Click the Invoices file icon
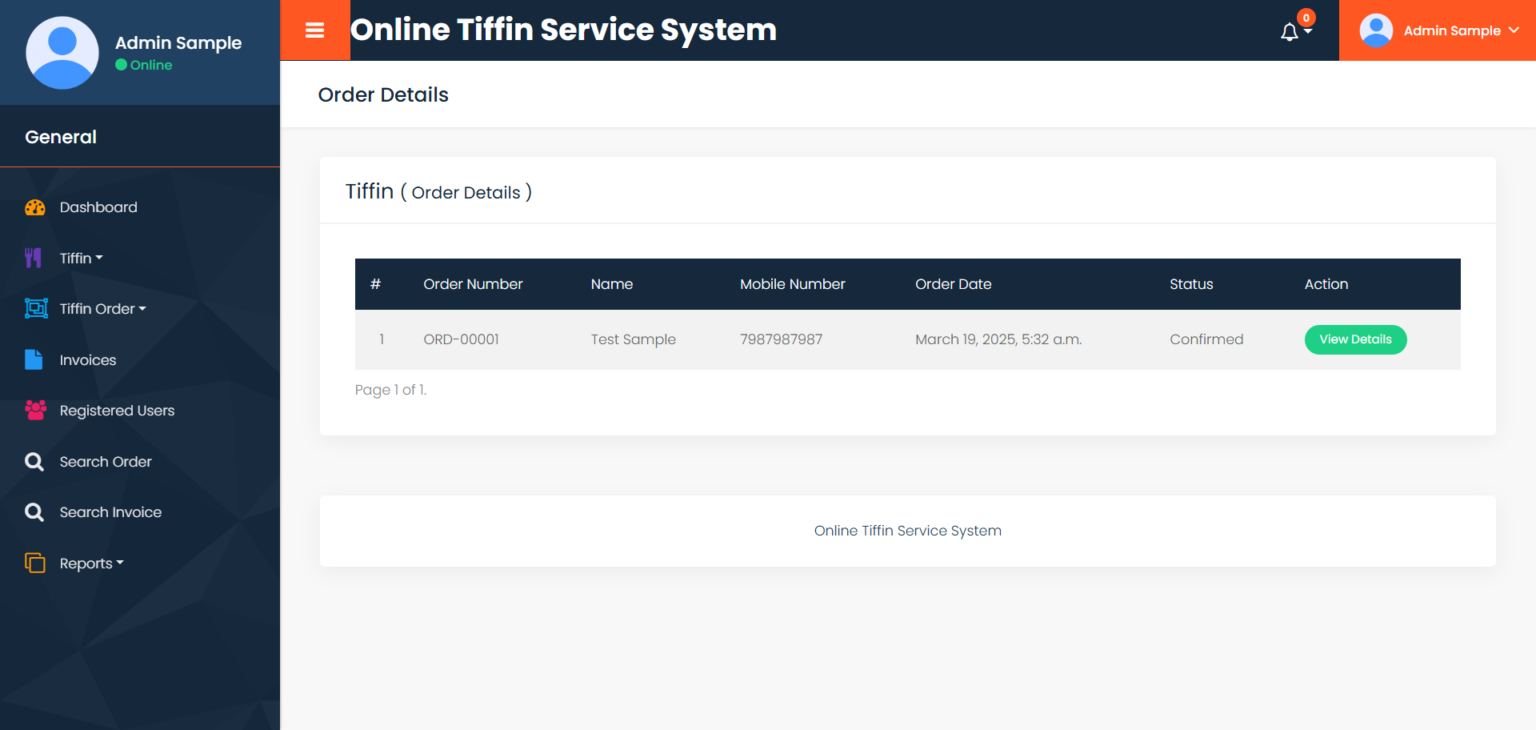 (34, 360)
